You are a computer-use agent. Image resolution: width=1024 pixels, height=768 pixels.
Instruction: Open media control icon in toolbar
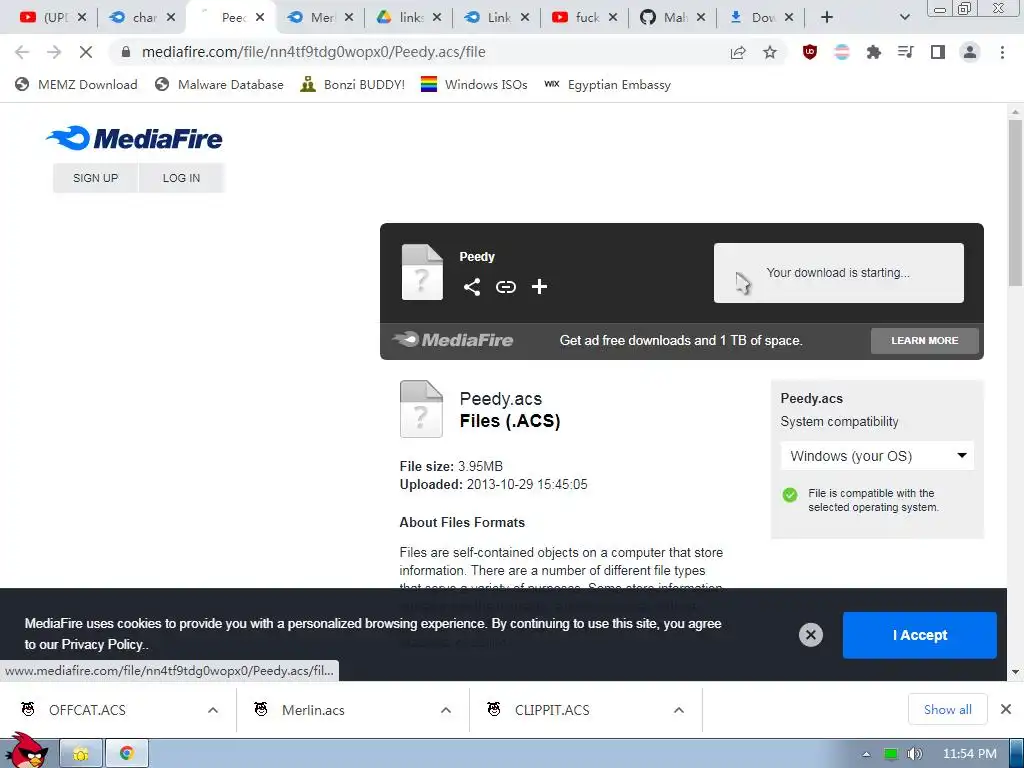point(905,52)
